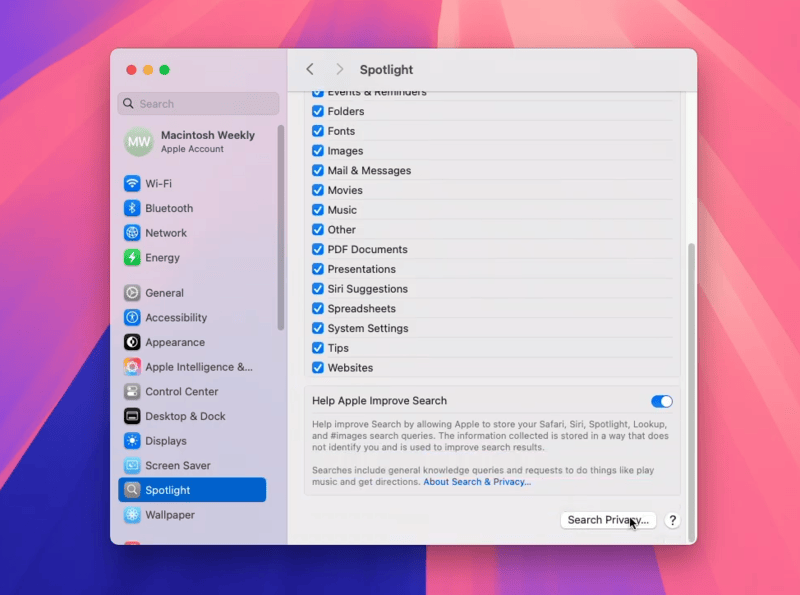Open About Search & Privacy link
The image size is (800, 595).
coord(477,482)
